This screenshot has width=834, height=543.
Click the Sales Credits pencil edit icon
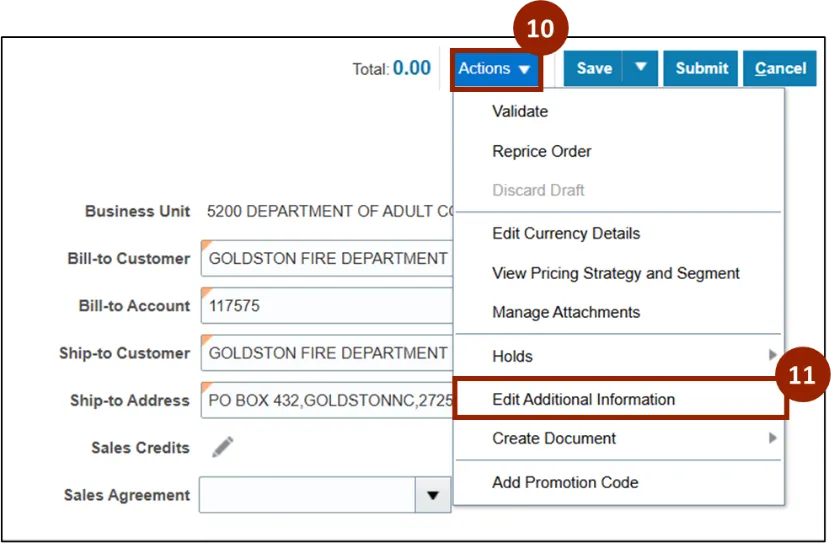tap(222, 447)
